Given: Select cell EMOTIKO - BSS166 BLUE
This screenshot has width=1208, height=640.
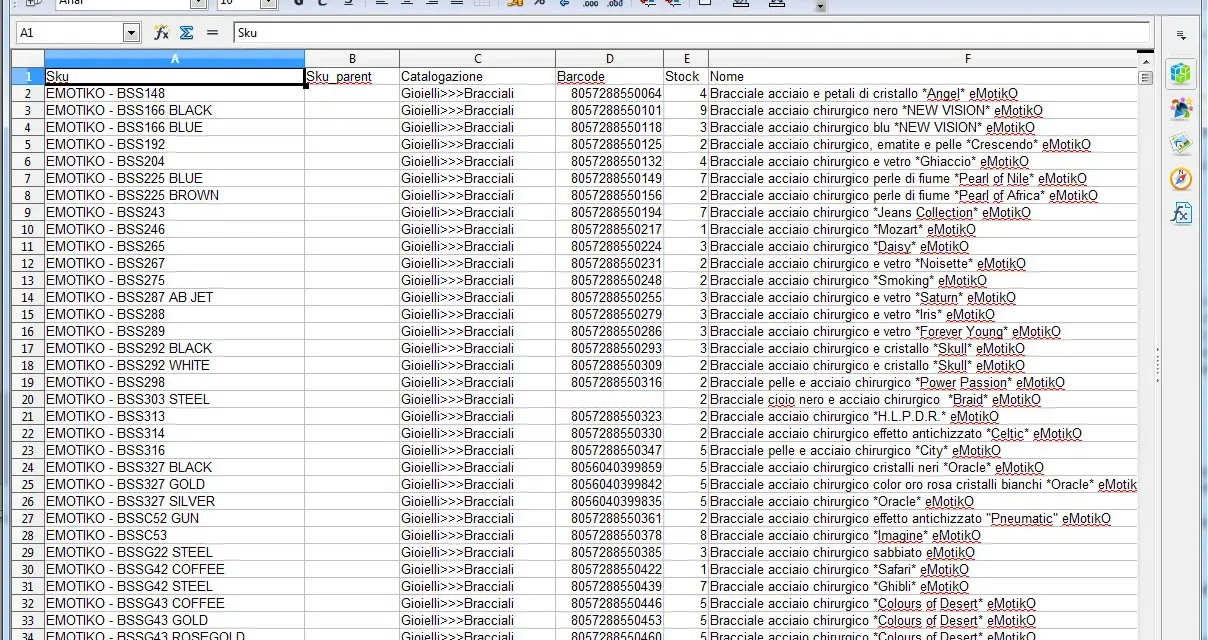Looking at the screenshot, I should [x=175, y=127].
